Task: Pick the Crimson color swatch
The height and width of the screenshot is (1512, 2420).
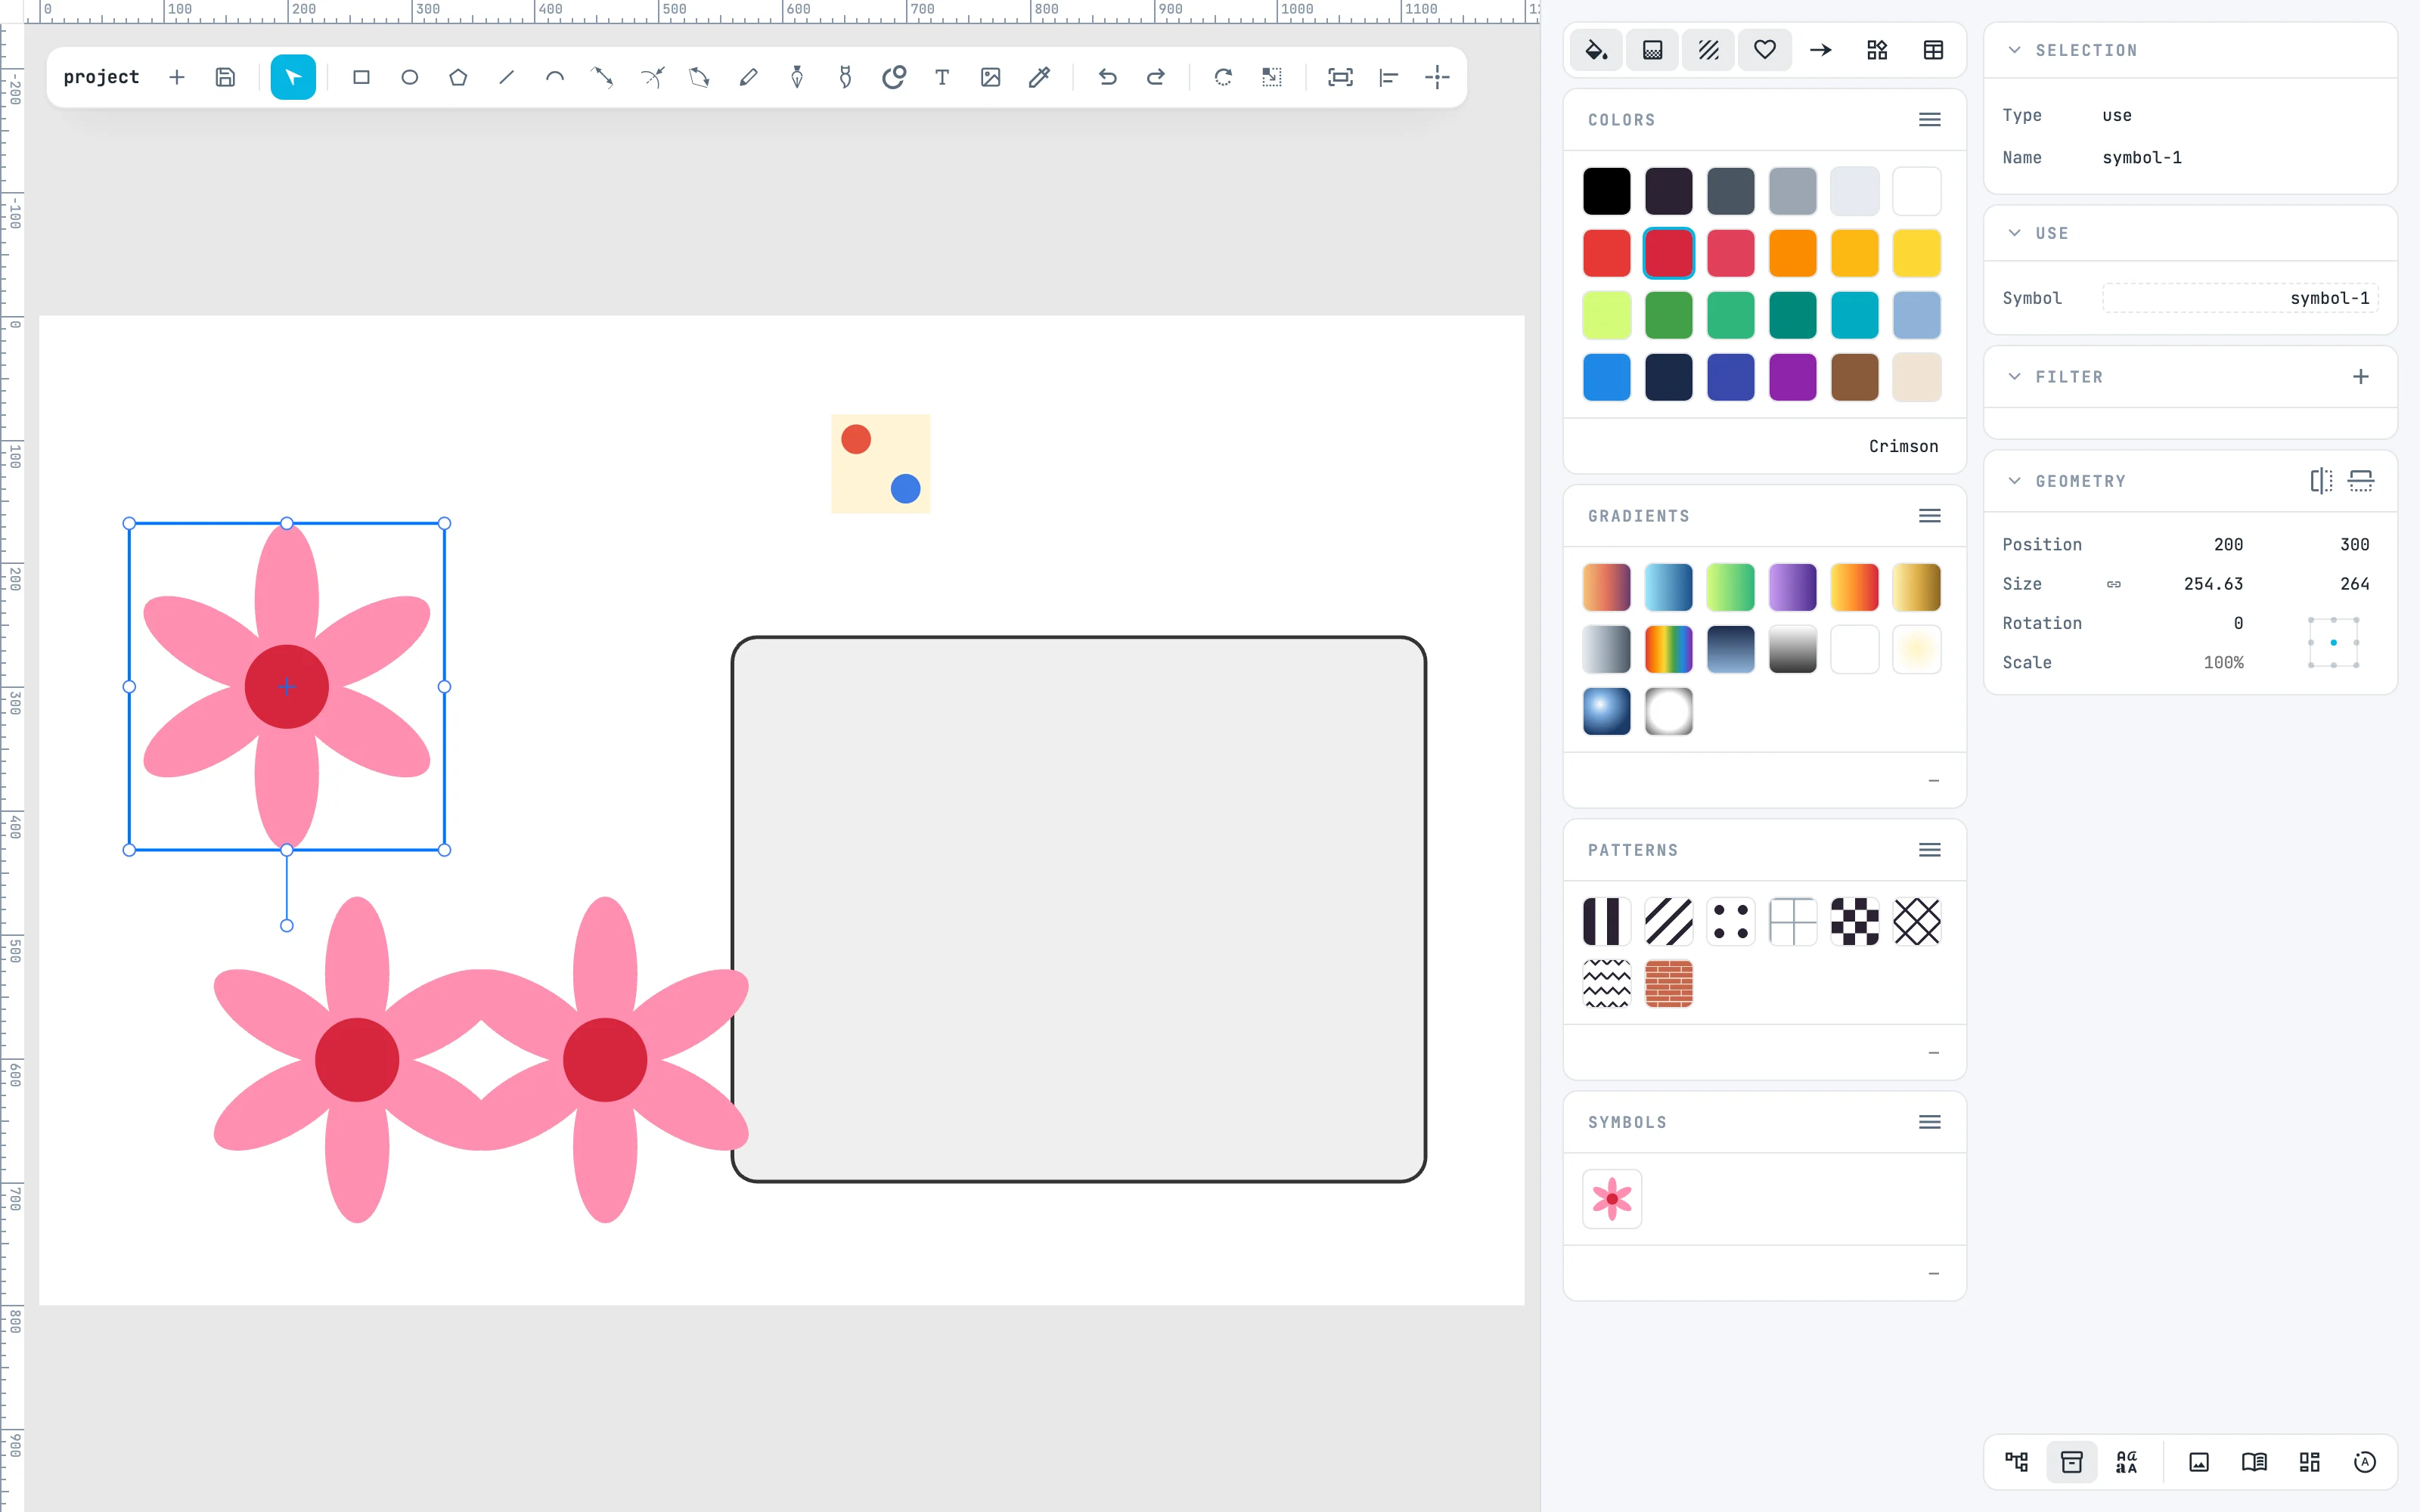Action: (1669, 253)
